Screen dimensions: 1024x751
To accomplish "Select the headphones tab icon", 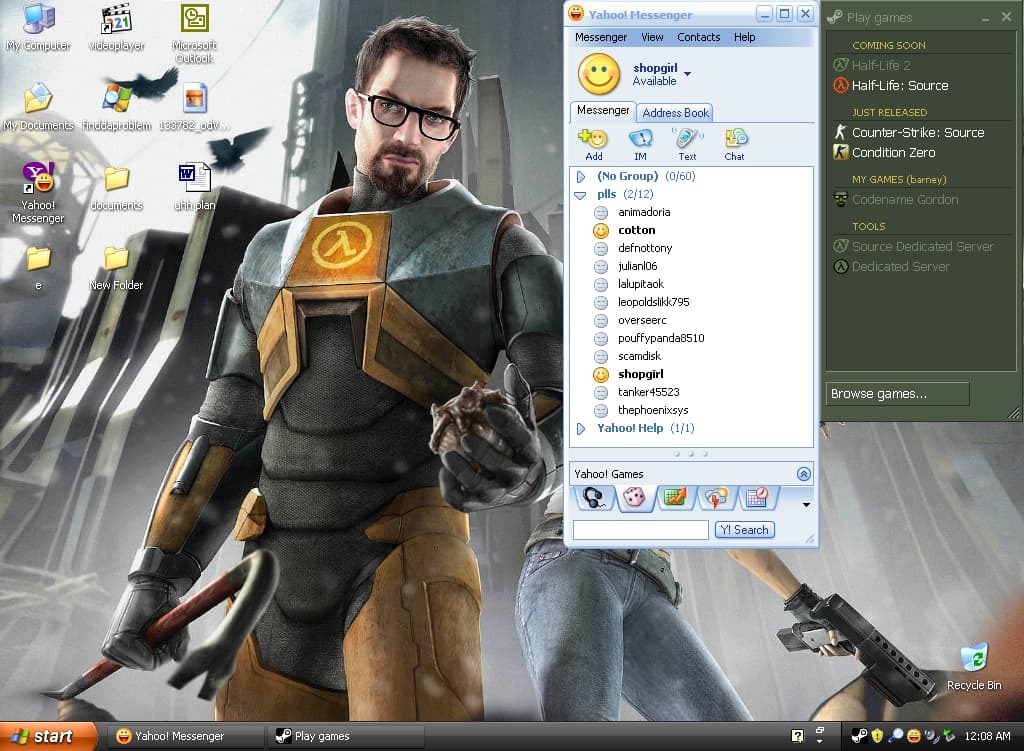I will point(594,498).
